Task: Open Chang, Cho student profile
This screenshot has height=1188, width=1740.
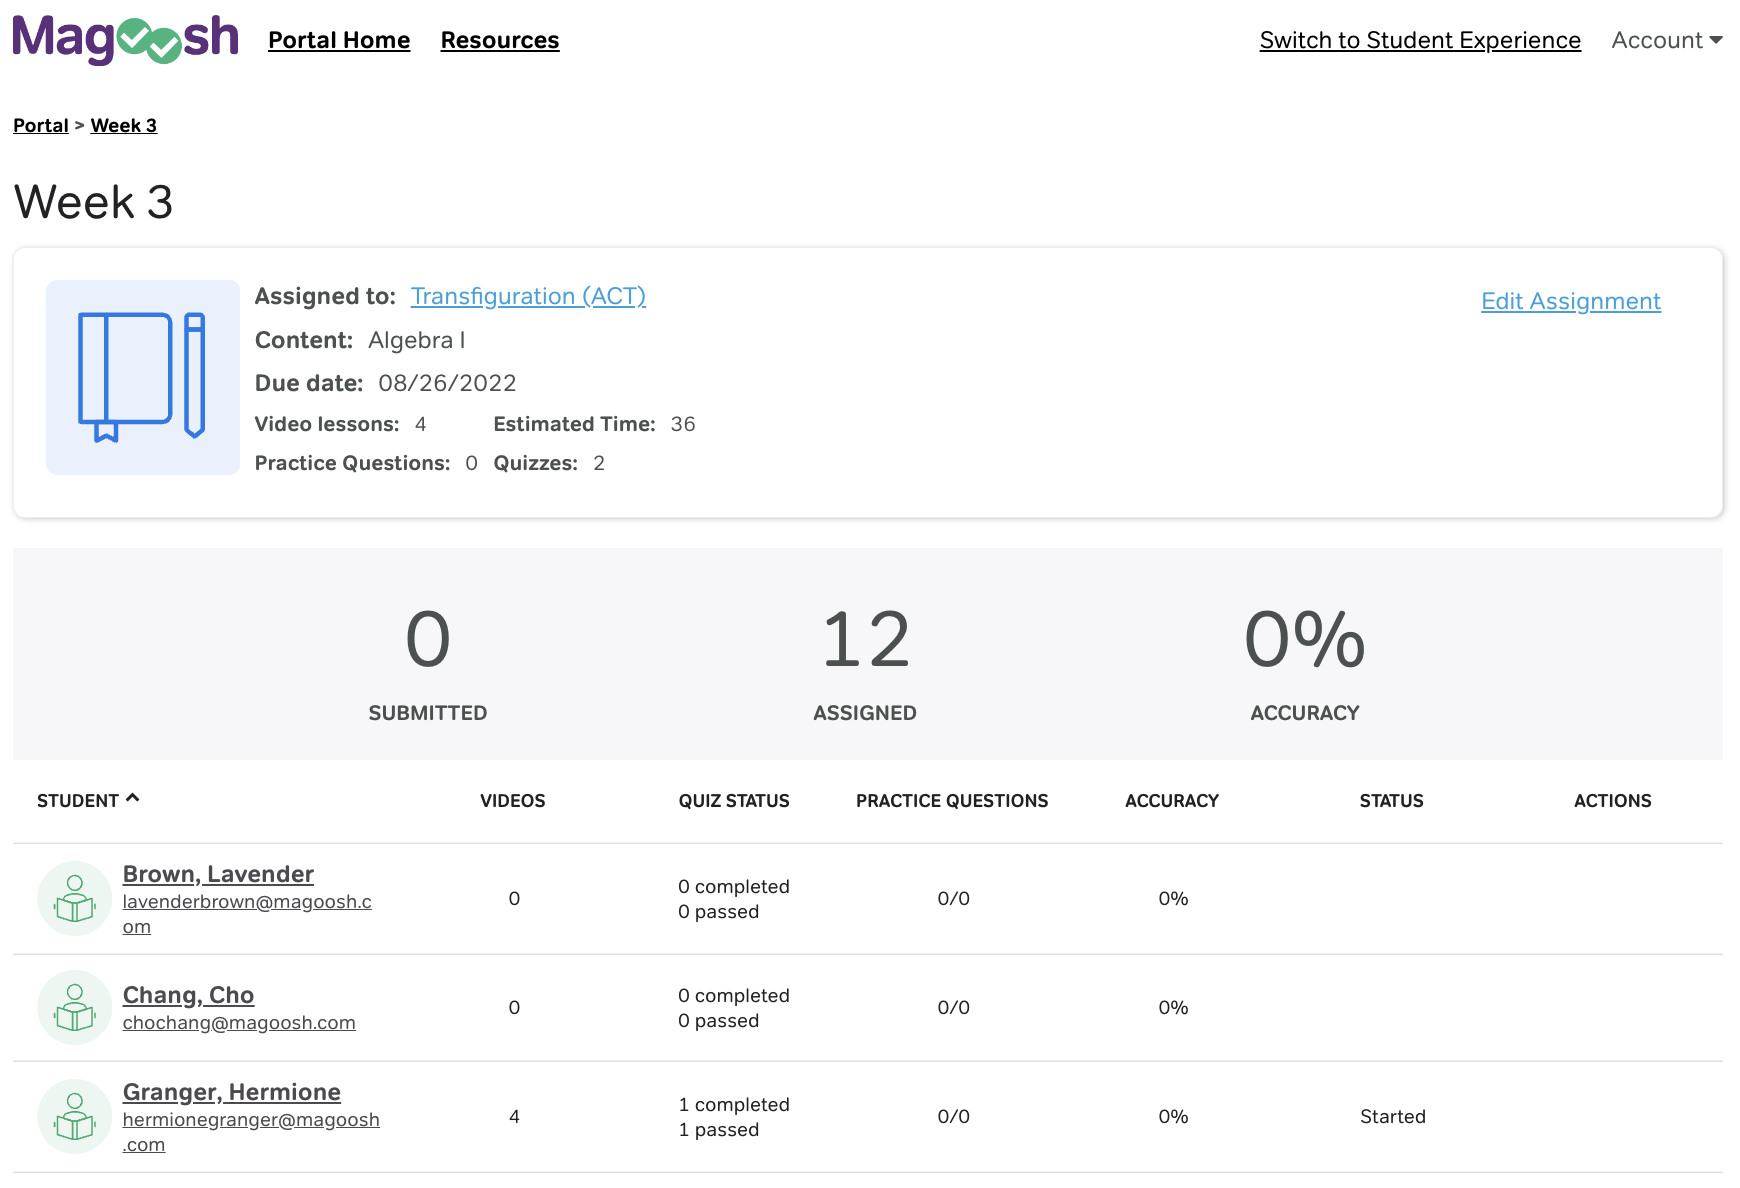Action: pyautogui.click(x=188, y=995)
